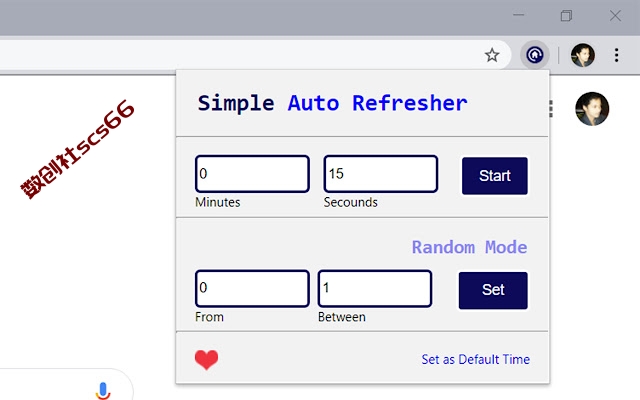
Task: Click the Set button for random mode
Action: click(493, 290)
